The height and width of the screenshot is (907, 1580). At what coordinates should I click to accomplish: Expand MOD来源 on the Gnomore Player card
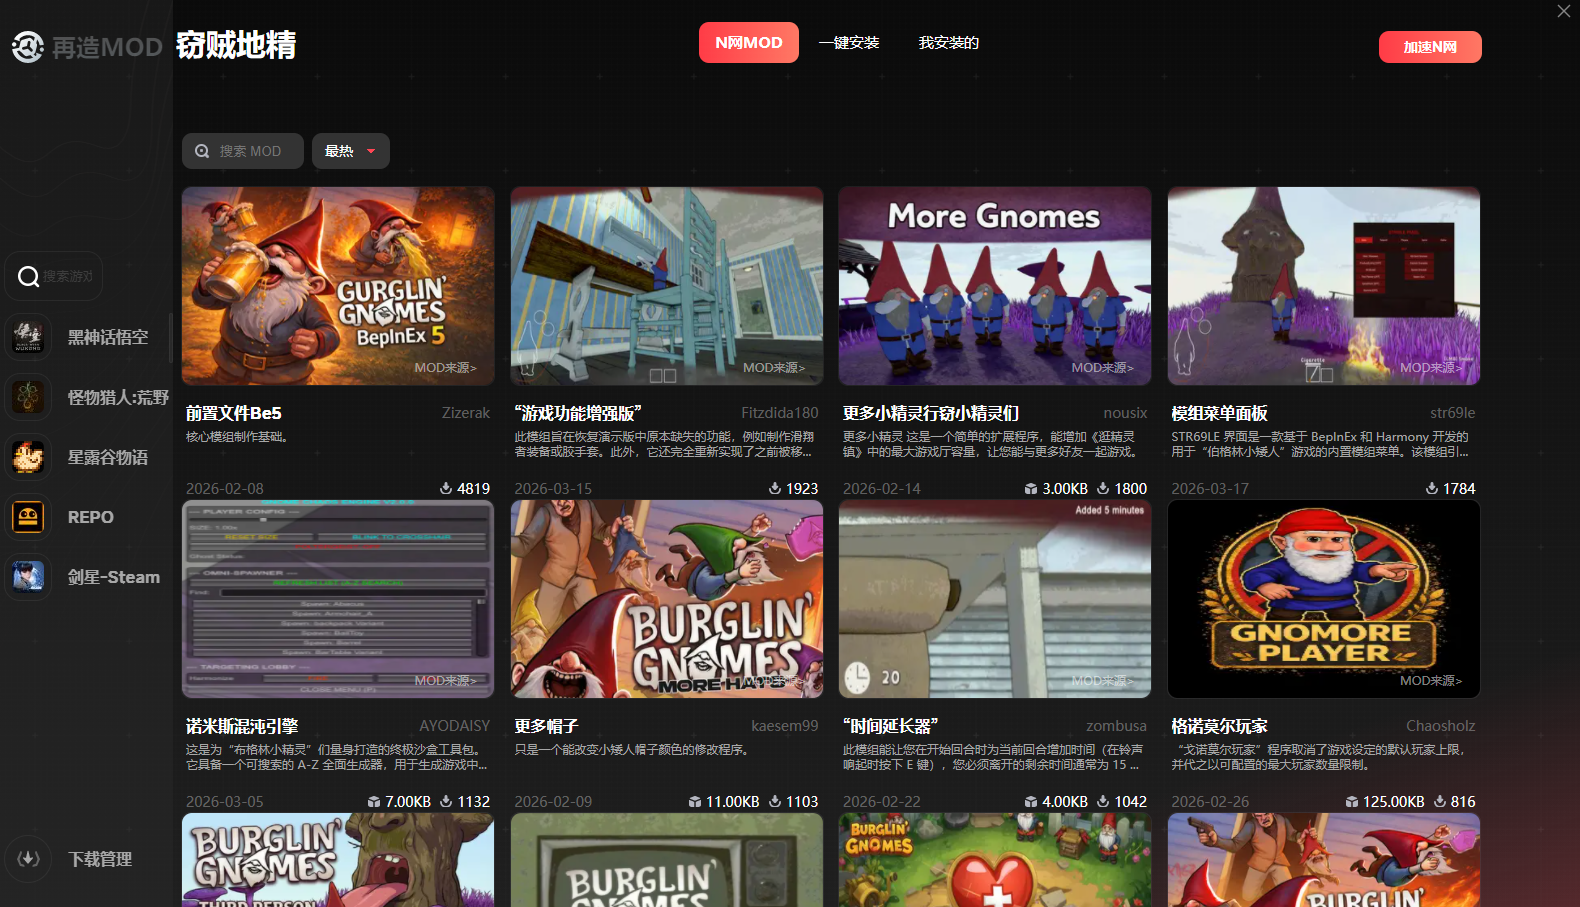point(1430,681)
